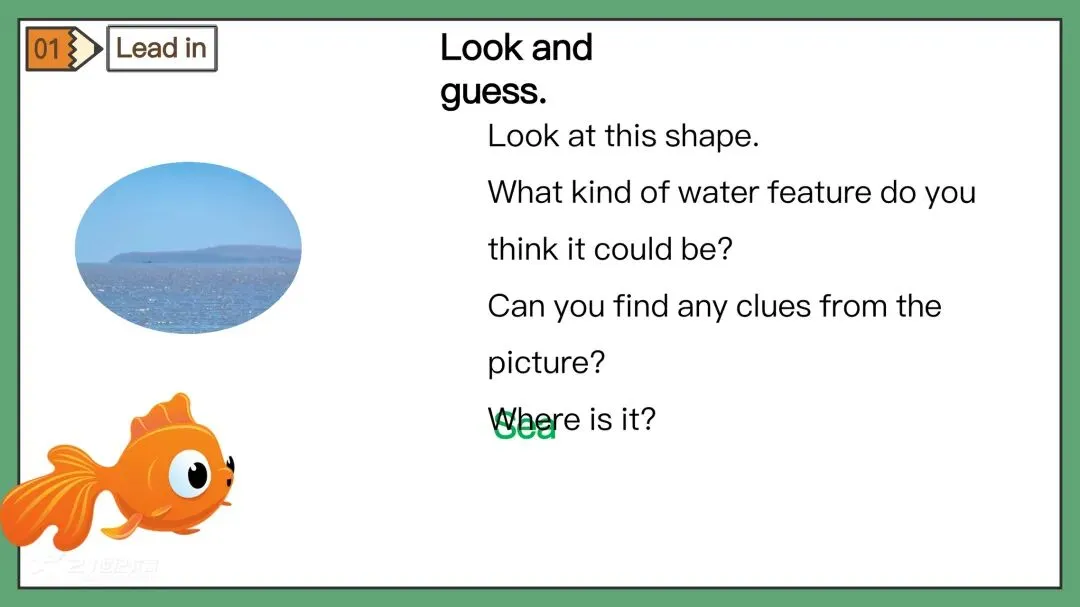Click the pointed tip of the pencil badge
Viewport: 1080px width, 607px height.
(x=95, y=49)
